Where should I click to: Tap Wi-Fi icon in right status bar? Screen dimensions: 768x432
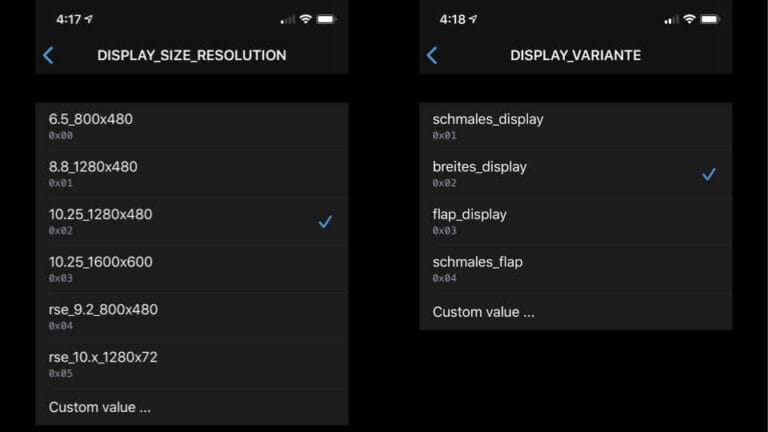click(x=689, y=19)
